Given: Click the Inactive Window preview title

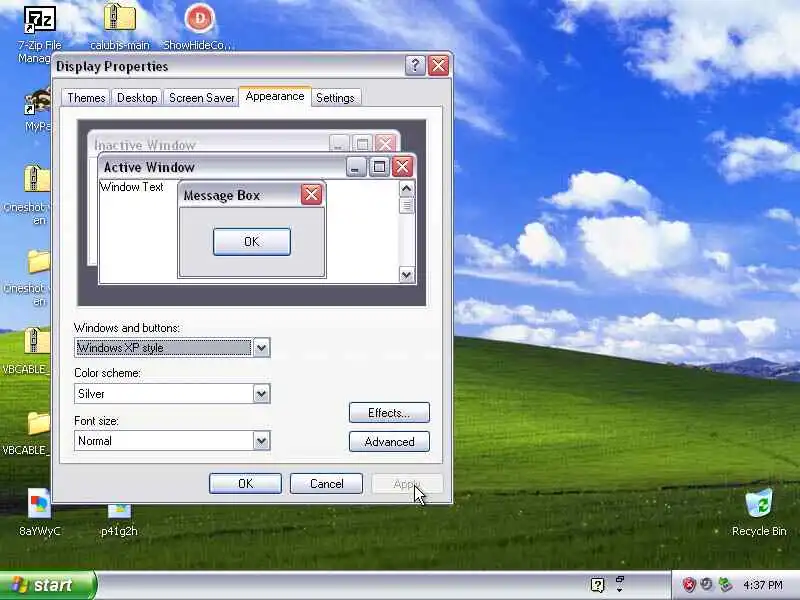Looking at the screenshot, I should click(145, 145).
